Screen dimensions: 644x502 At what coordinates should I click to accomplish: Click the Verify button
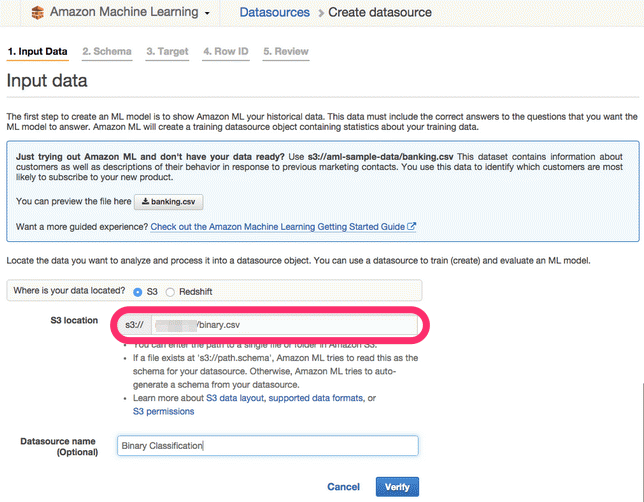coord(397,487)
